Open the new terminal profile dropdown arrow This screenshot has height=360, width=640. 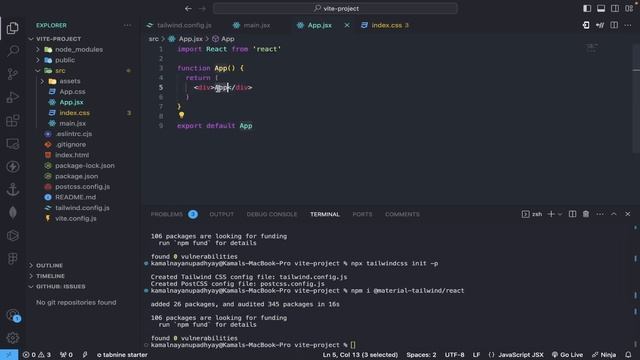point(560,214)
